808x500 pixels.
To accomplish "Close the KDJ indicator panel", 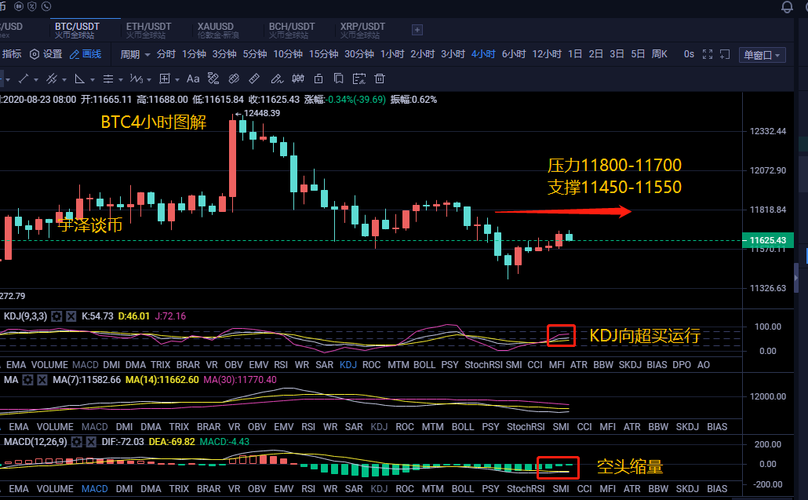I will tap(71, 317).
